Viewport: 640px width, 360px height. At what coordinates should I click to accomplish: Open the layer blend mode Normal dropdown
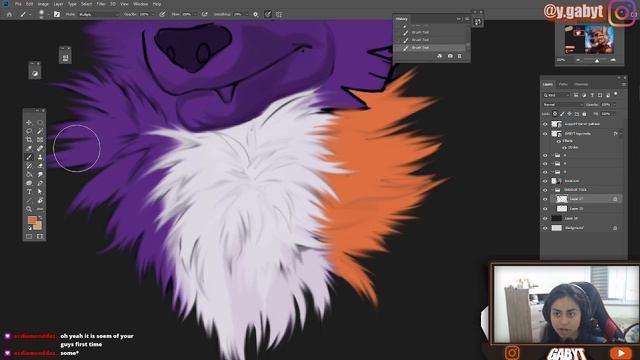(562, 104)
